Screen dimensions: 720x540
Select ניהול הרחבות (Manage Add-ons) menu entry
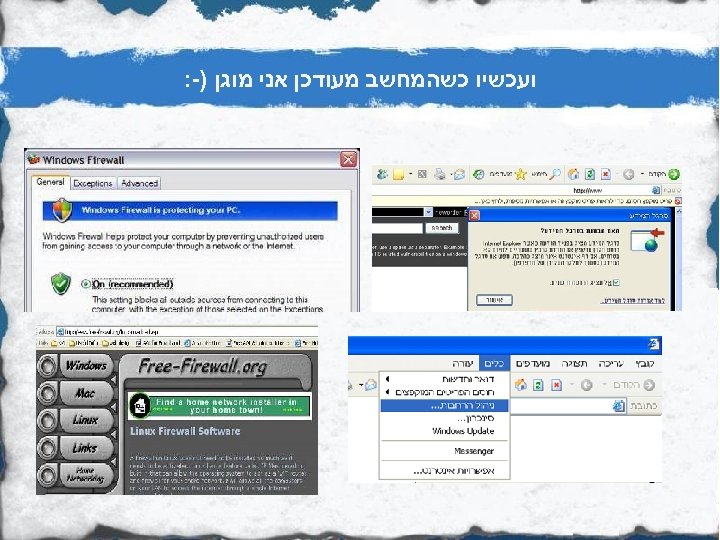pos(444,406)
